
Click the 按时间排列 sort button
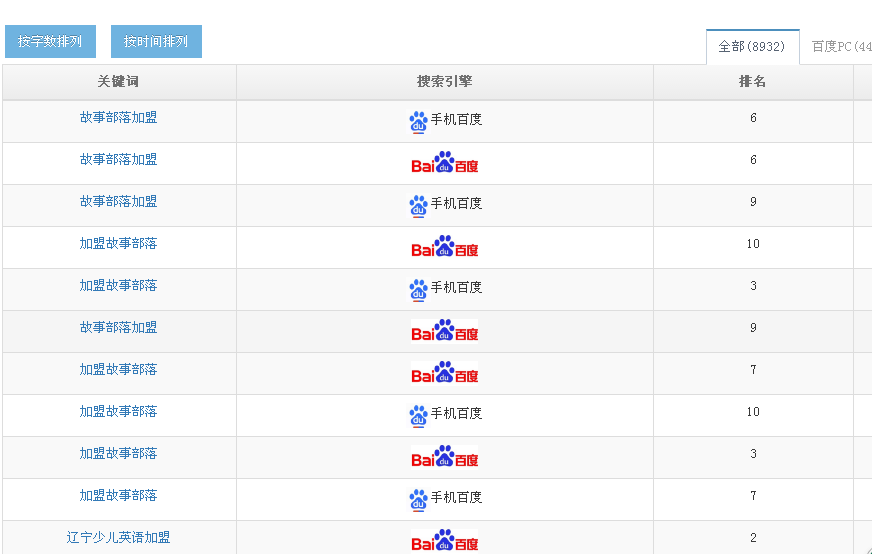[x=156, y=42]
